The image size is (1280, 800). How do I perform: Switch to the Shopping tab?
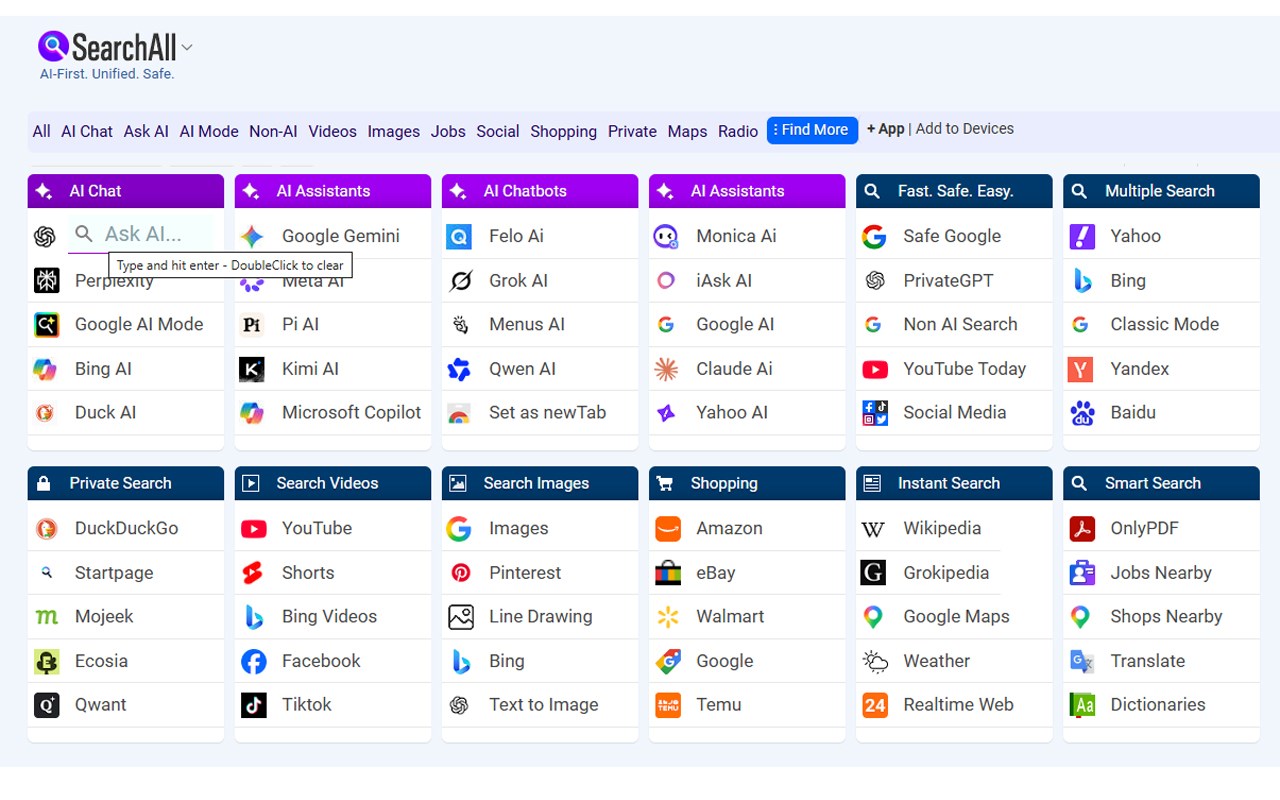563,131
